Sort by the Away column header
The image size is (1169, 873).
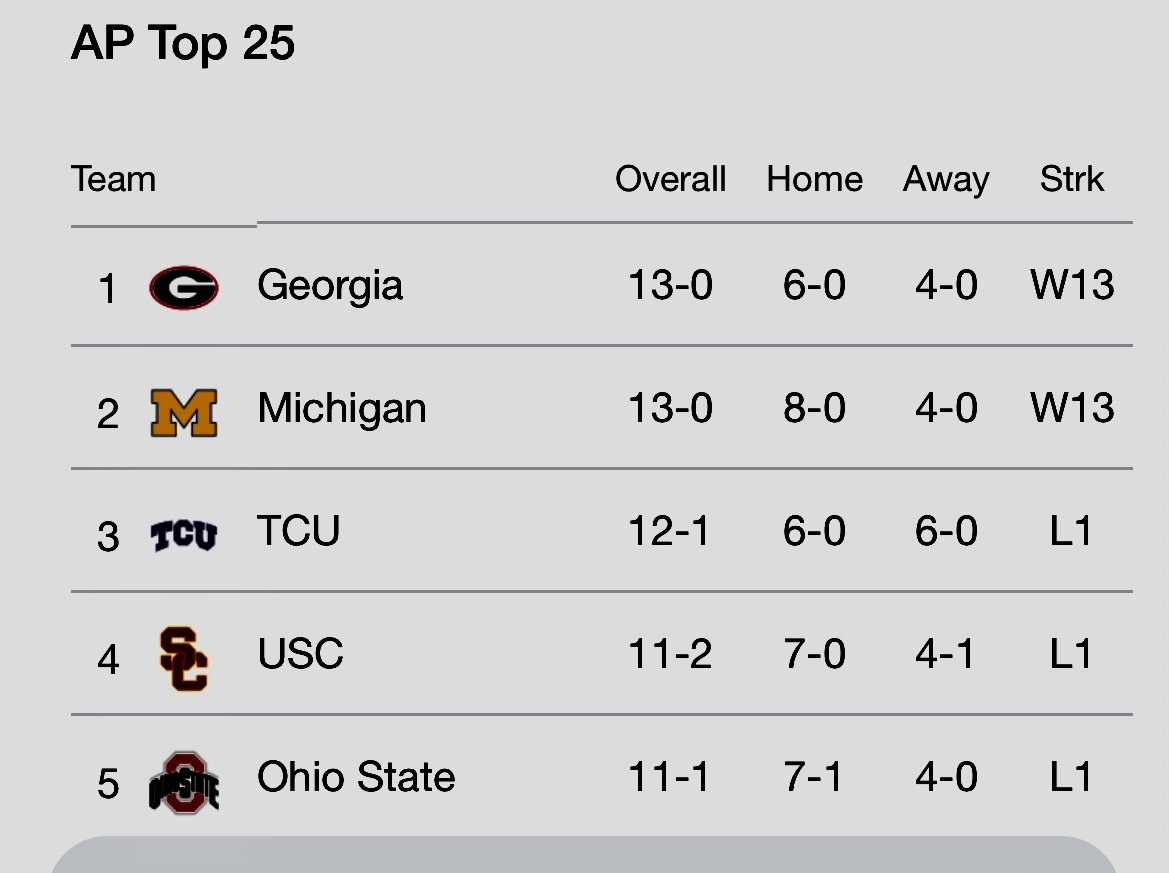tap(946, 180)
